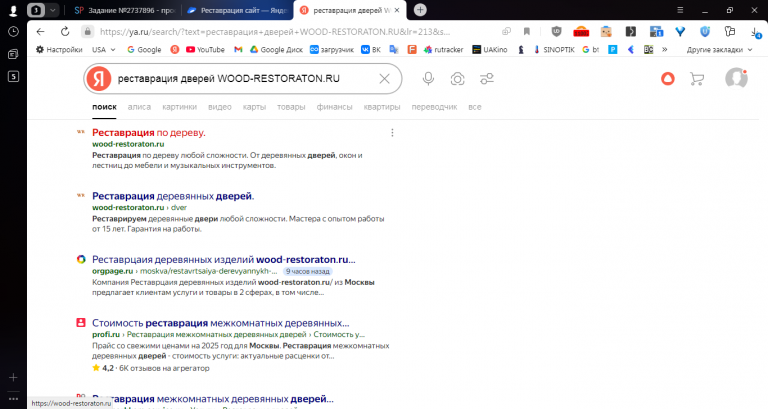Switch to the финансы tab
The width and height of the screenshot is (768, 409).
point(335,107)
